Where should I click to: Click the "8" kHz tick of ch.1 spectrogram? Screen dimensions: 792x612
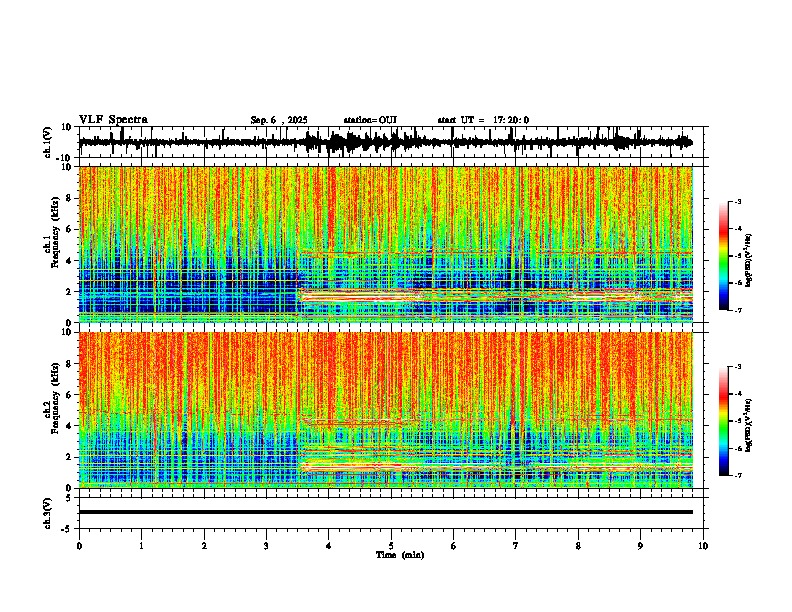point(70,198)
